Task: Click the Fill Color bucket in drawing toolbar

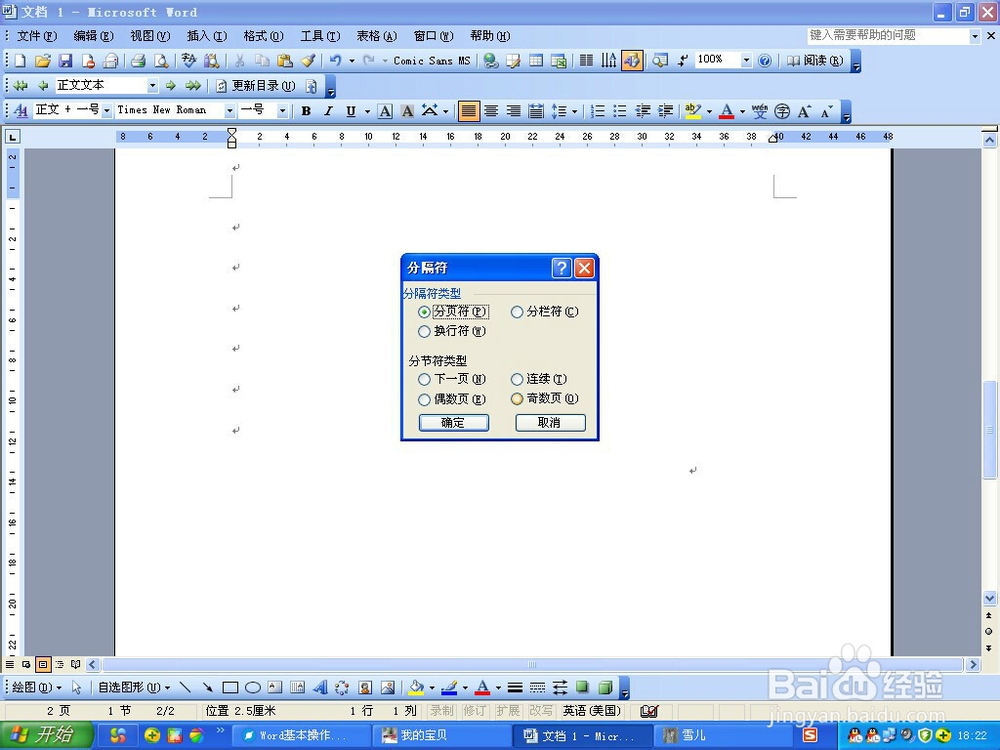Action: click(x=416, y=688)
